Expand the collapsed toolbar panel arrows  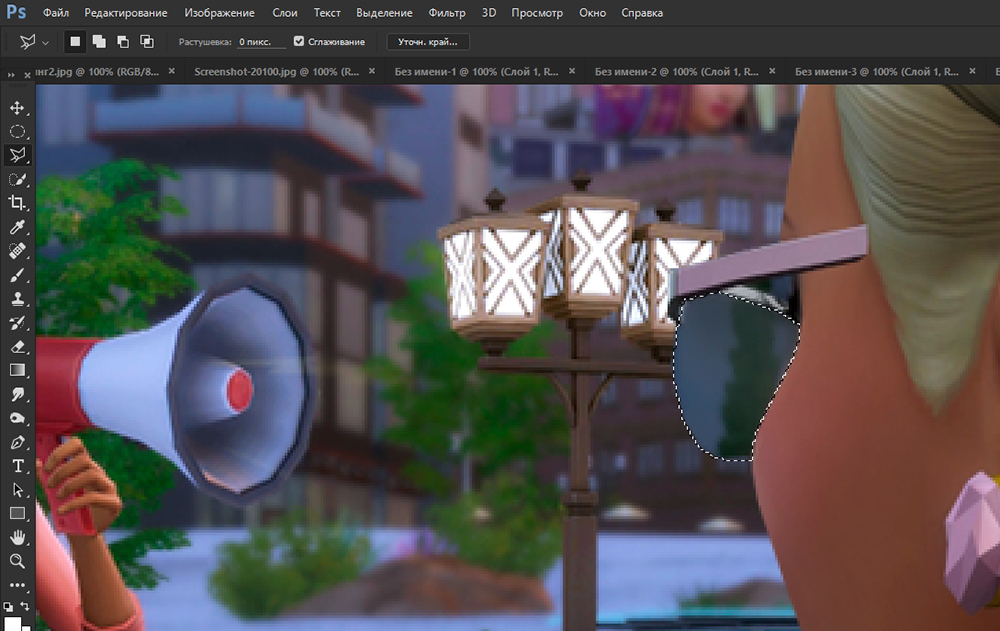(x=12, y=73)
